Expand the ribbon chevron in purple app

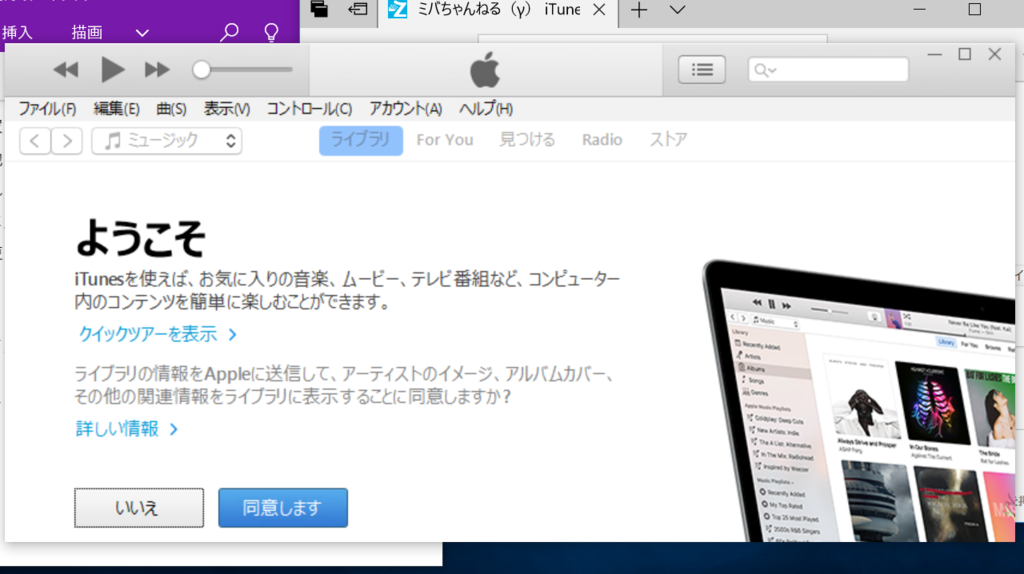[x=142, y=33]
